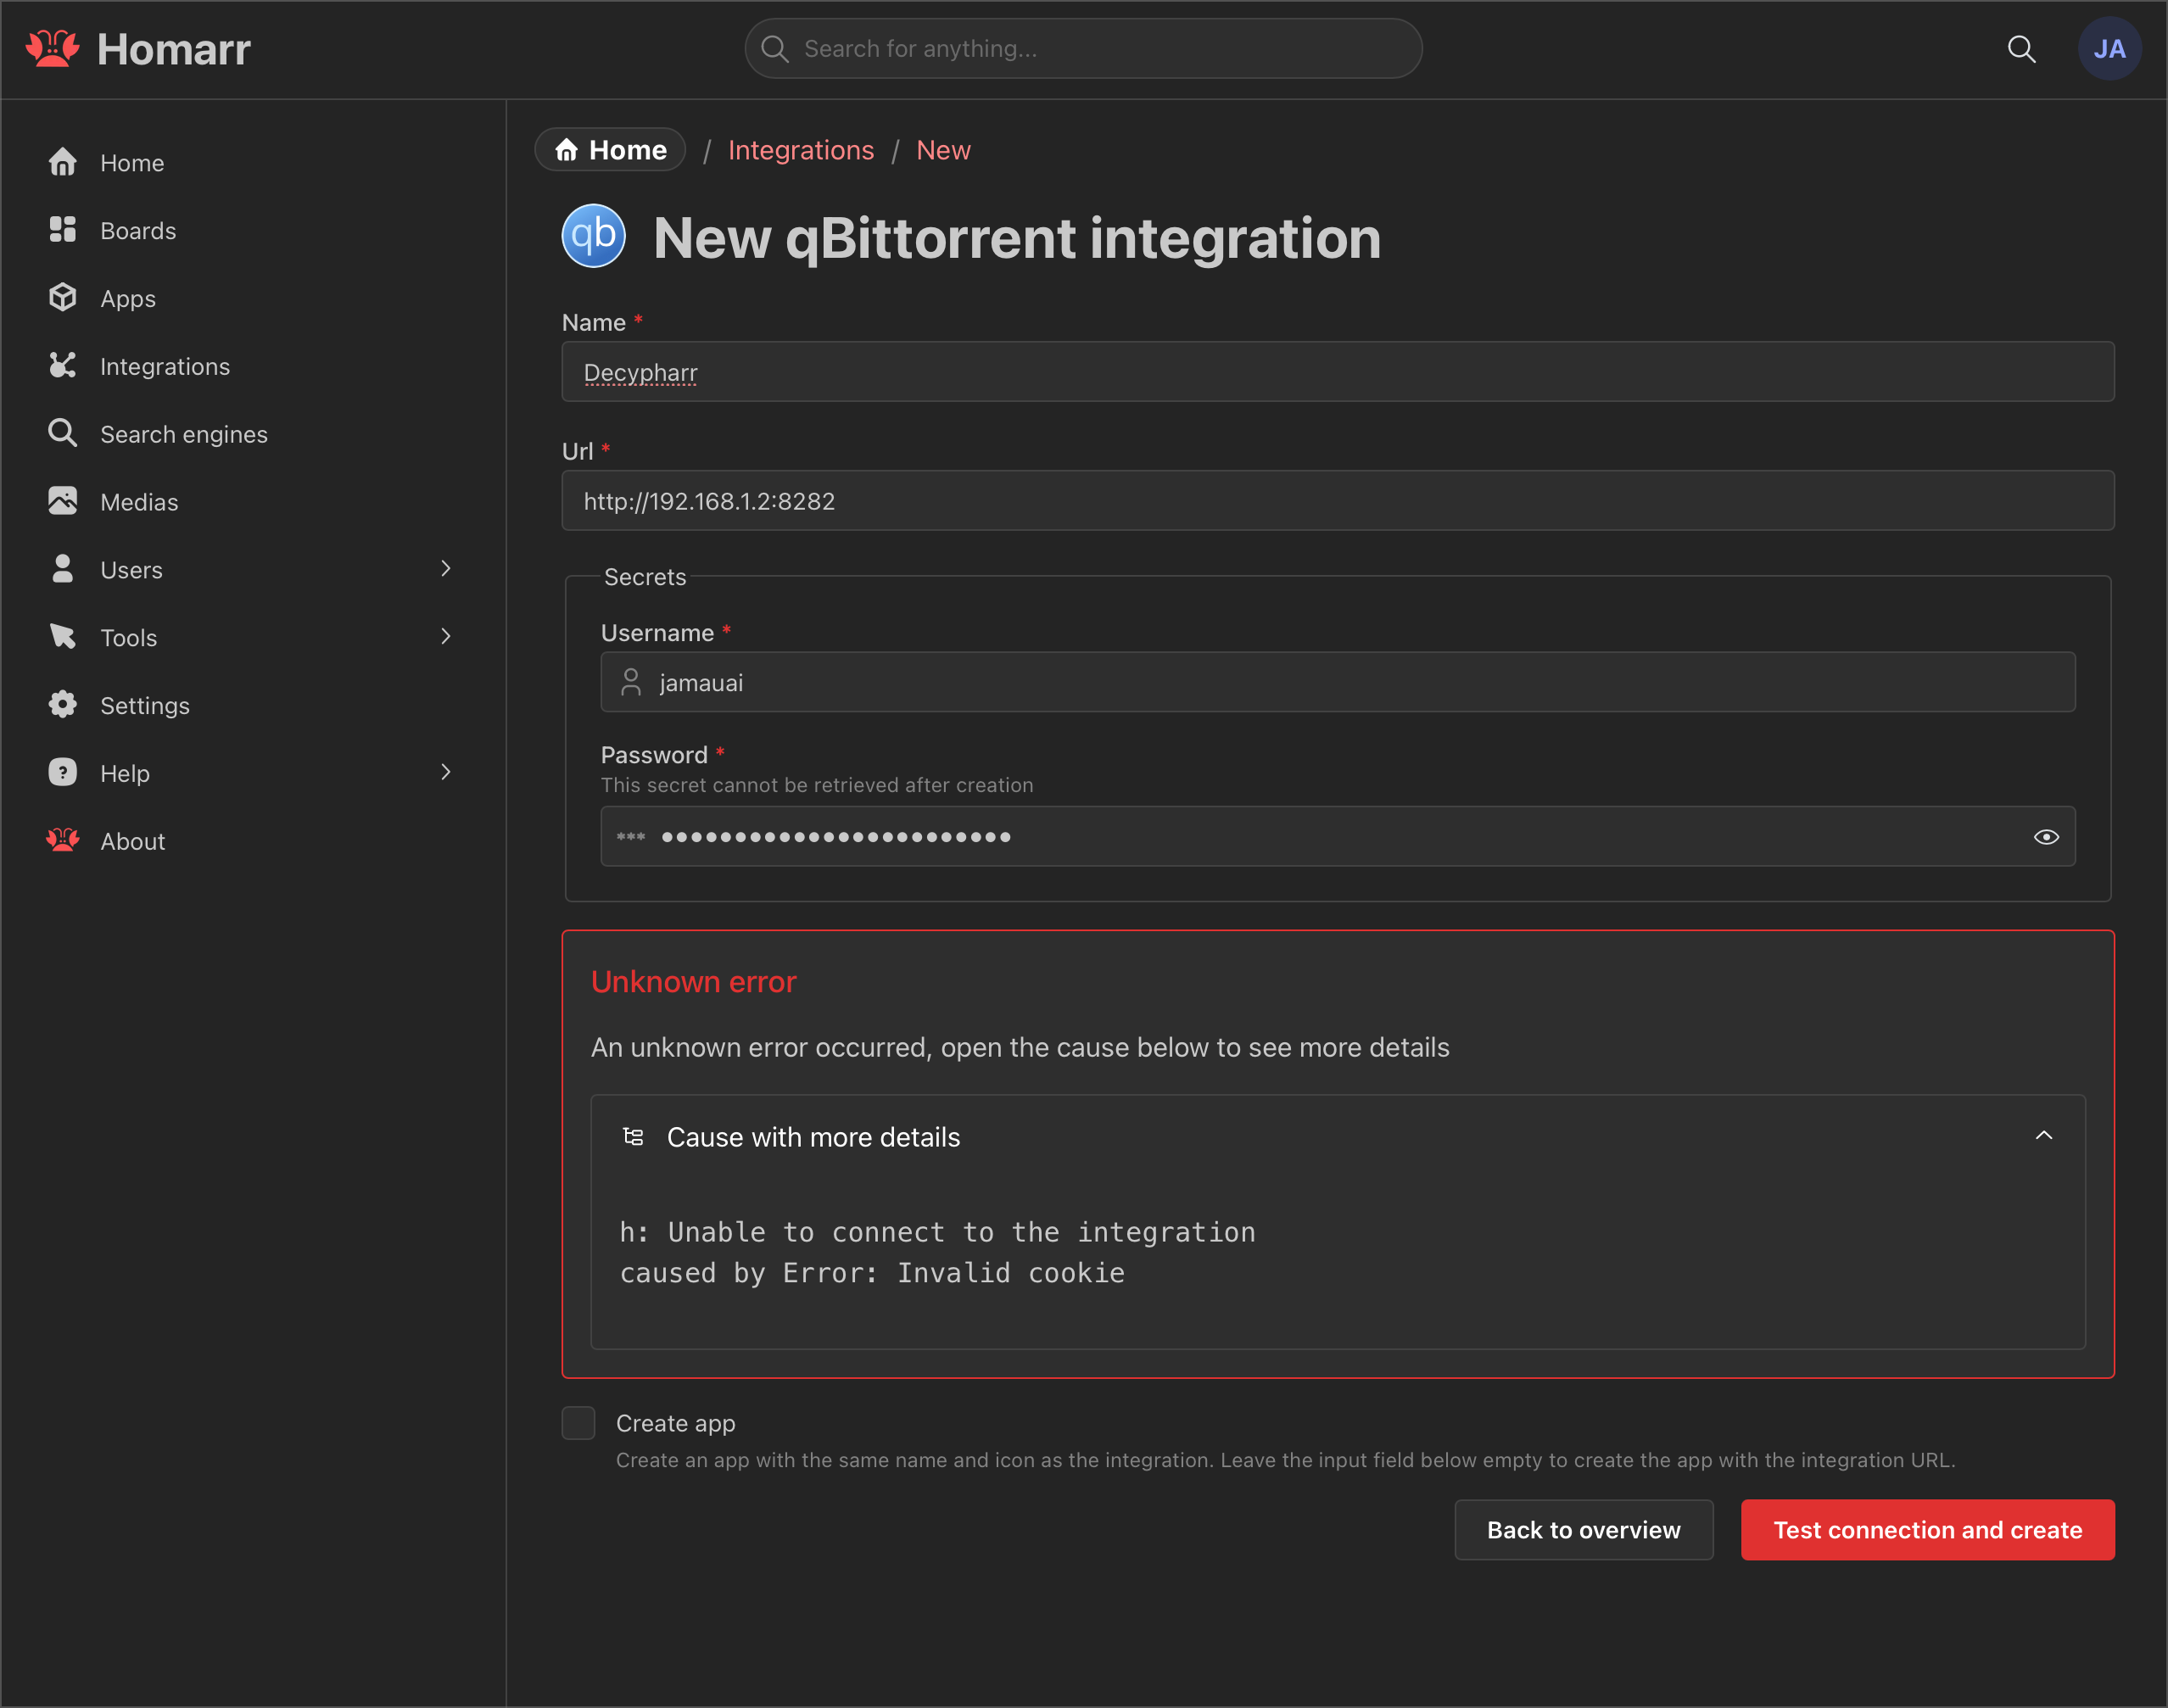Click the Back to overview button
The image size is (2168, 1708).
pos(1583,1529)
